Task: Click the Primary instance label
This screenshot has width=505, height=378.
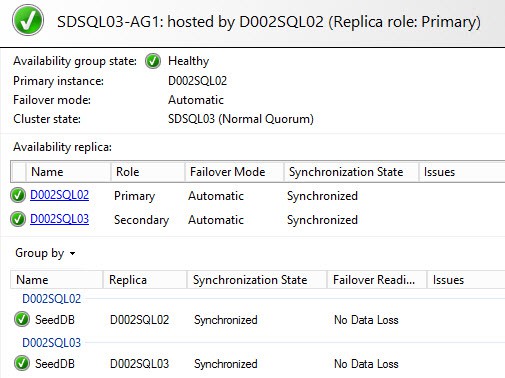Action: [x=58, y=81]
